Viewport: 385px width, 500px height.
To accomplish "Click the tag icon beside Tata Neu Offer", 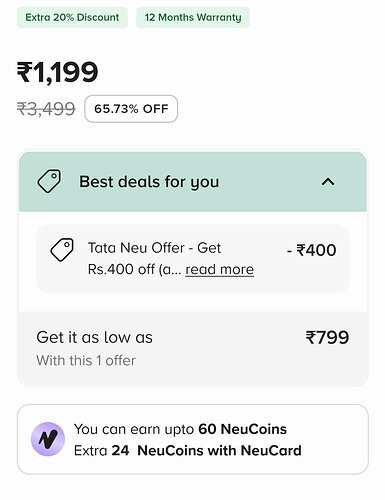I will (x=62, y=250).
